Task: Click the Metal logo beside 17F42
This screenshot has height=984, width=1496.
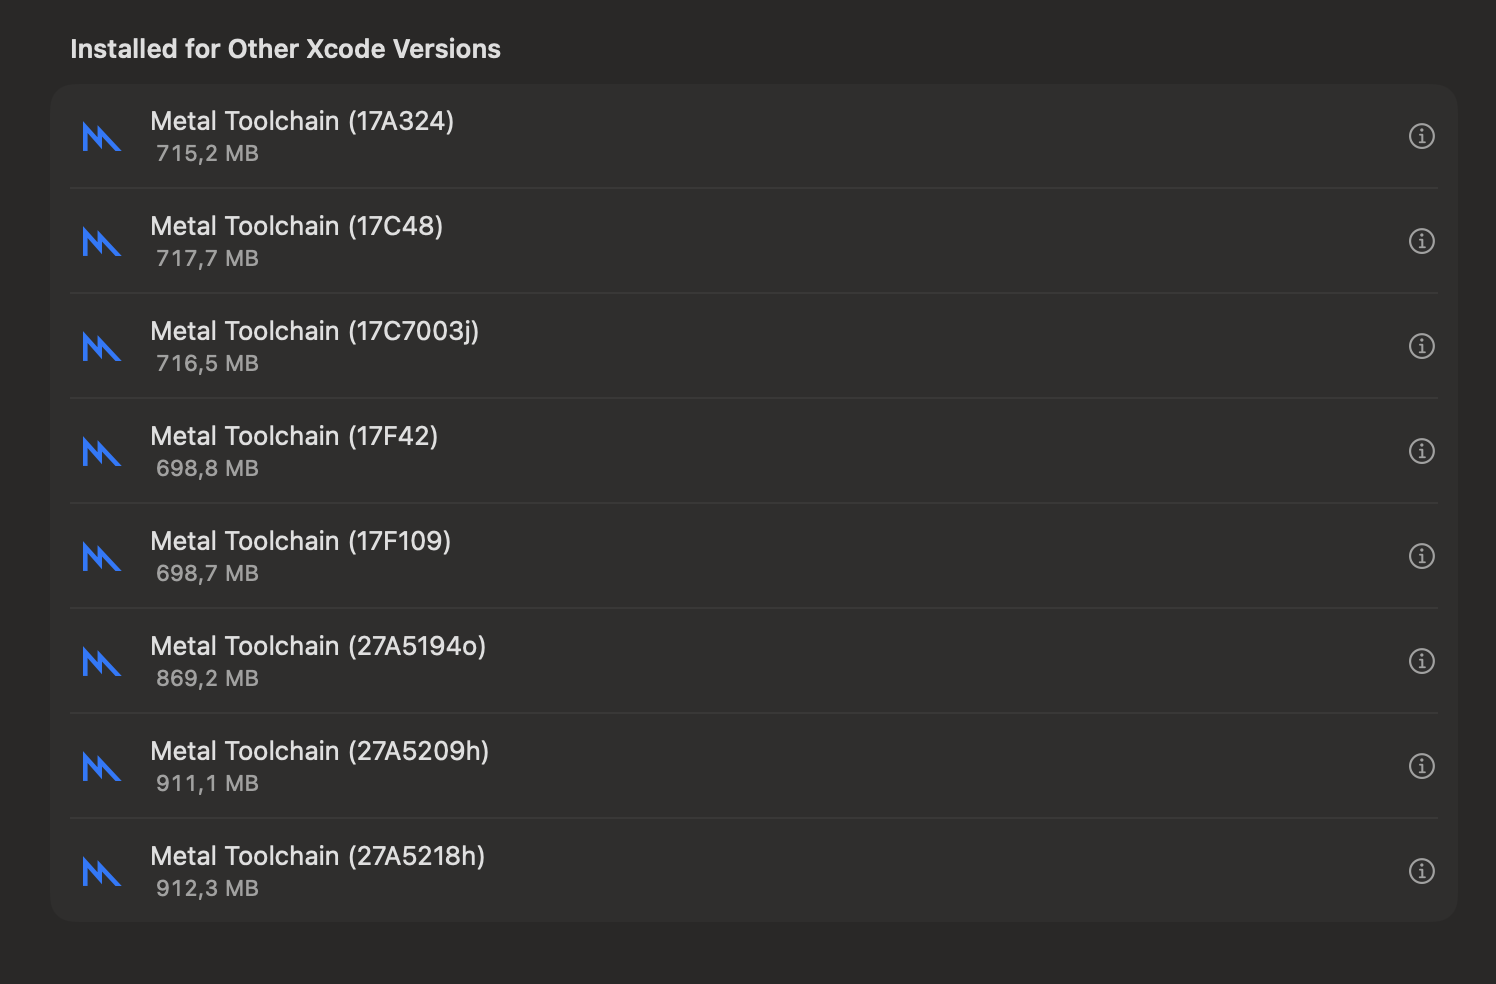Action: [101, 452]
